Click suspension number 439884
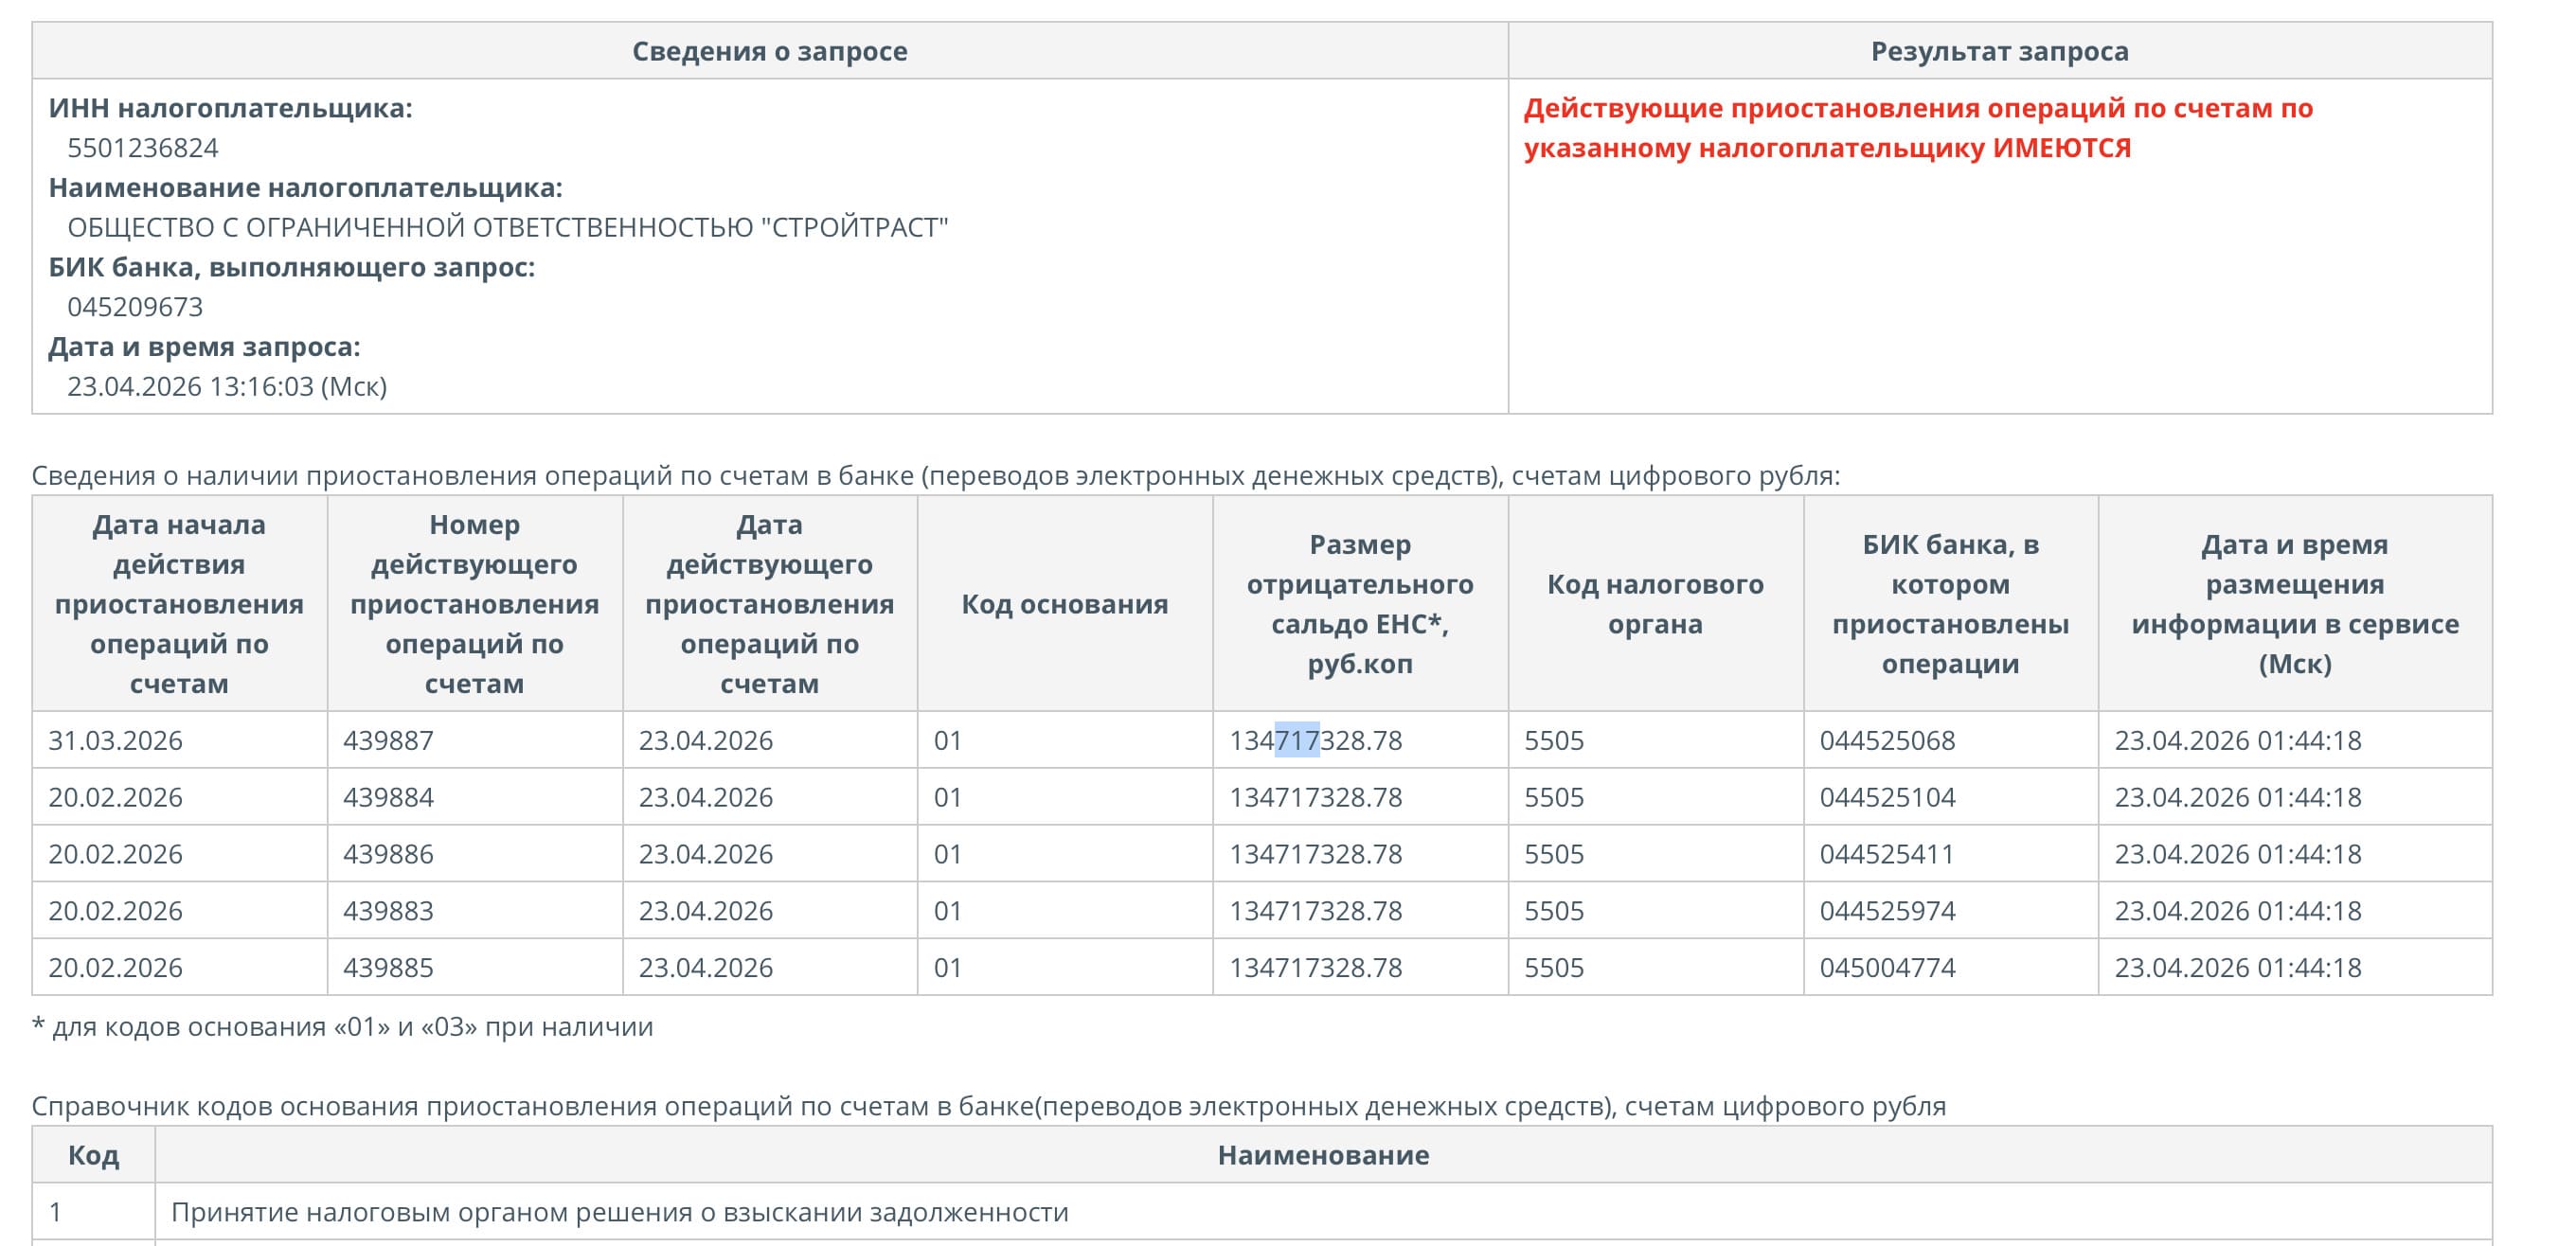 point(388,797)
